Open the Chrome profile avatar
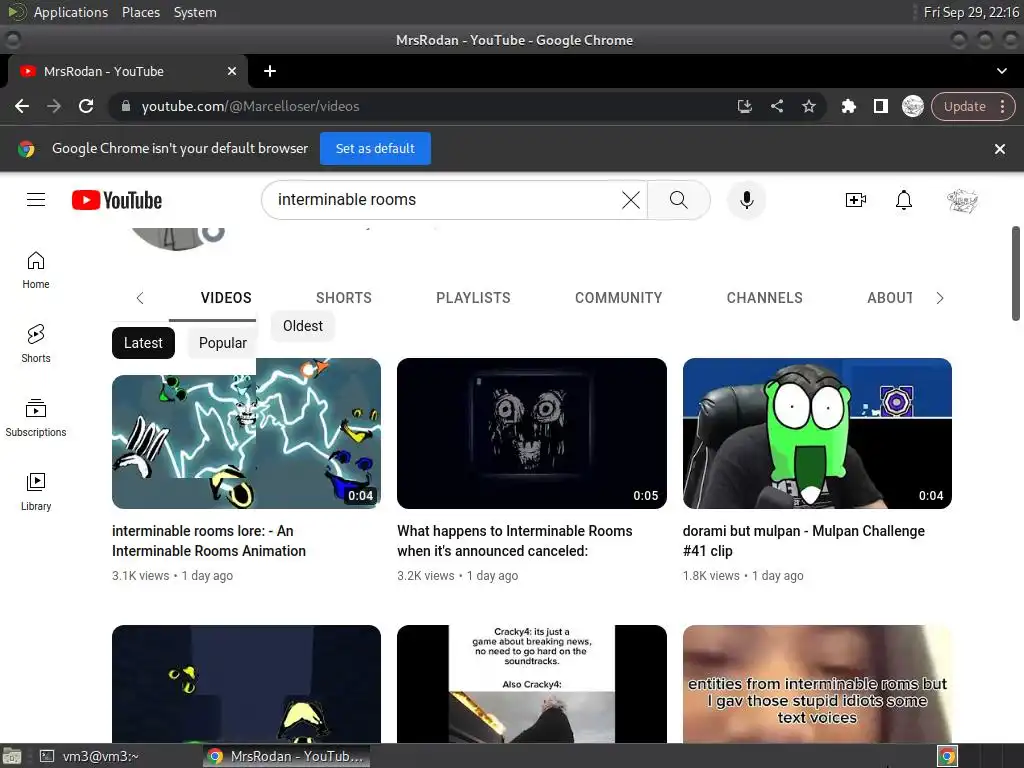Viewport: 1024px width, 768px height. [912, 106]
